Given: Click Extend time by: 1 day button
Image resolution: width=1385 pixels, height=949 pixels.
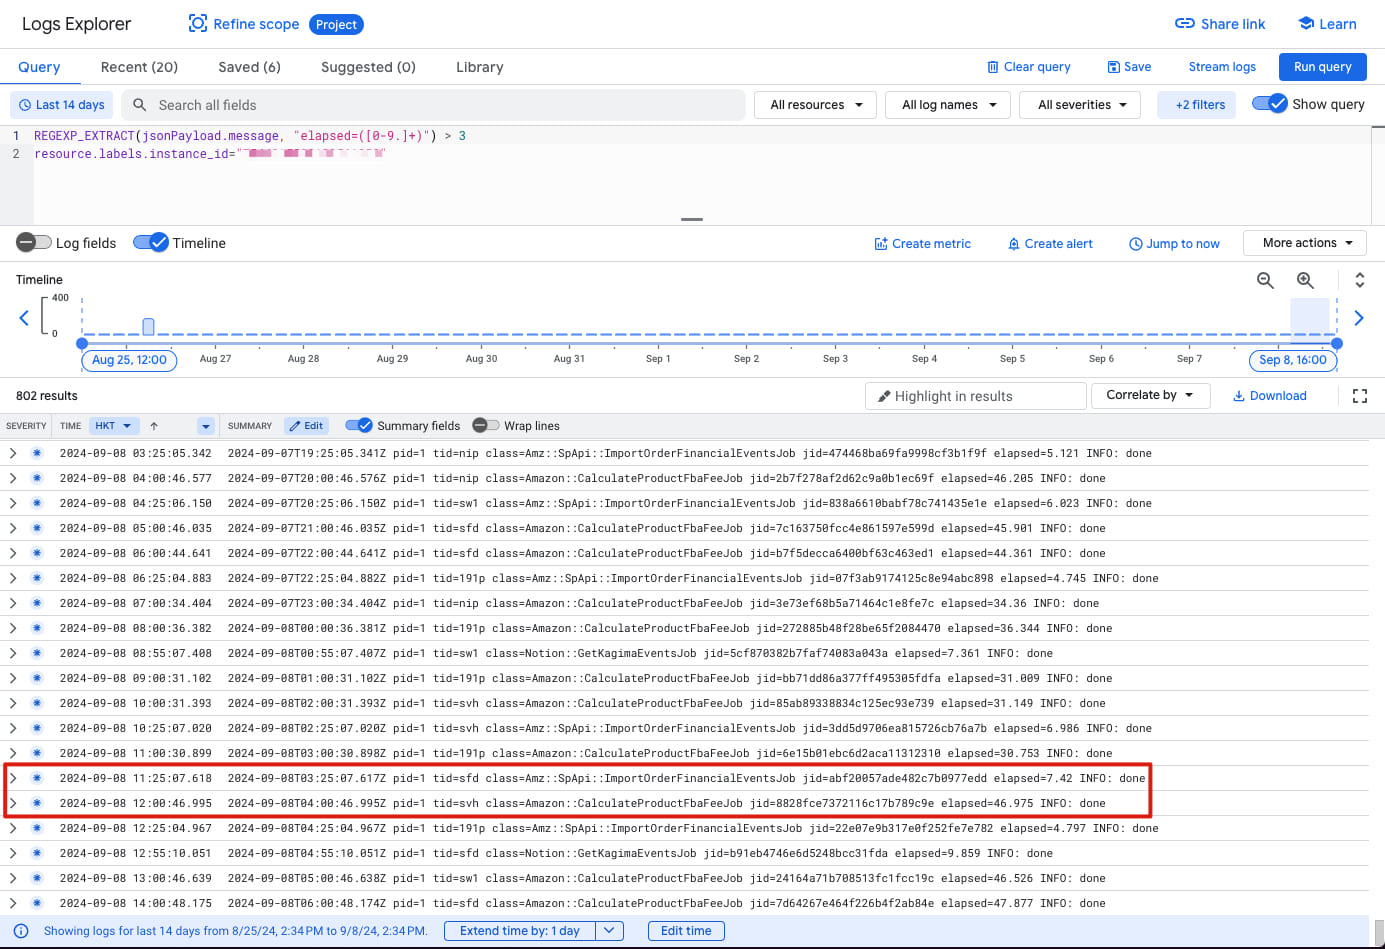Looking at the screenshot, I should pos(520,931).
